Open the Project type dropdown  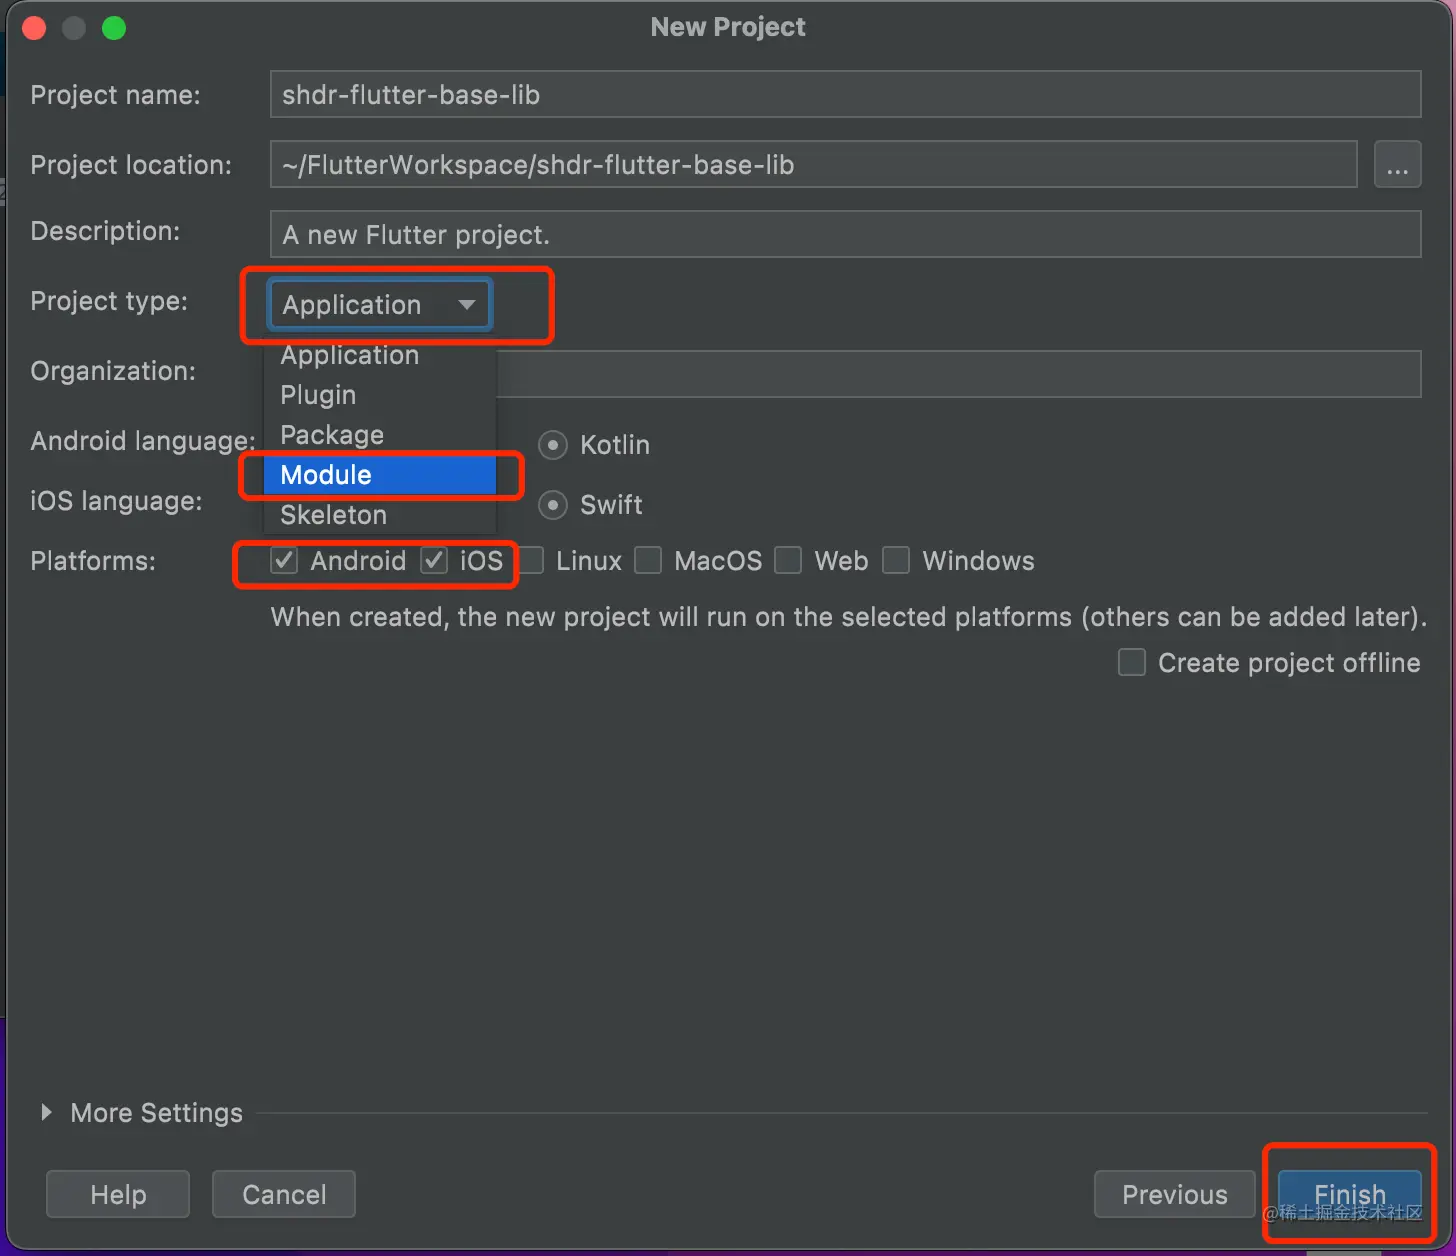[x=380, y=305]
